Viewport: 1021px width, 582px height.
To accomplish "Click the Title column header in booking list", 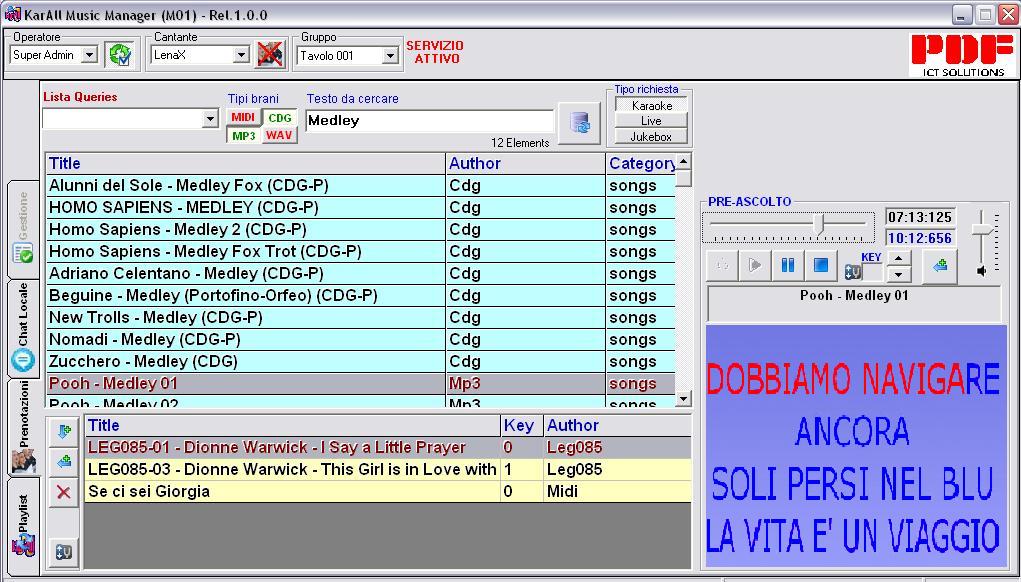I will point(292,426).
